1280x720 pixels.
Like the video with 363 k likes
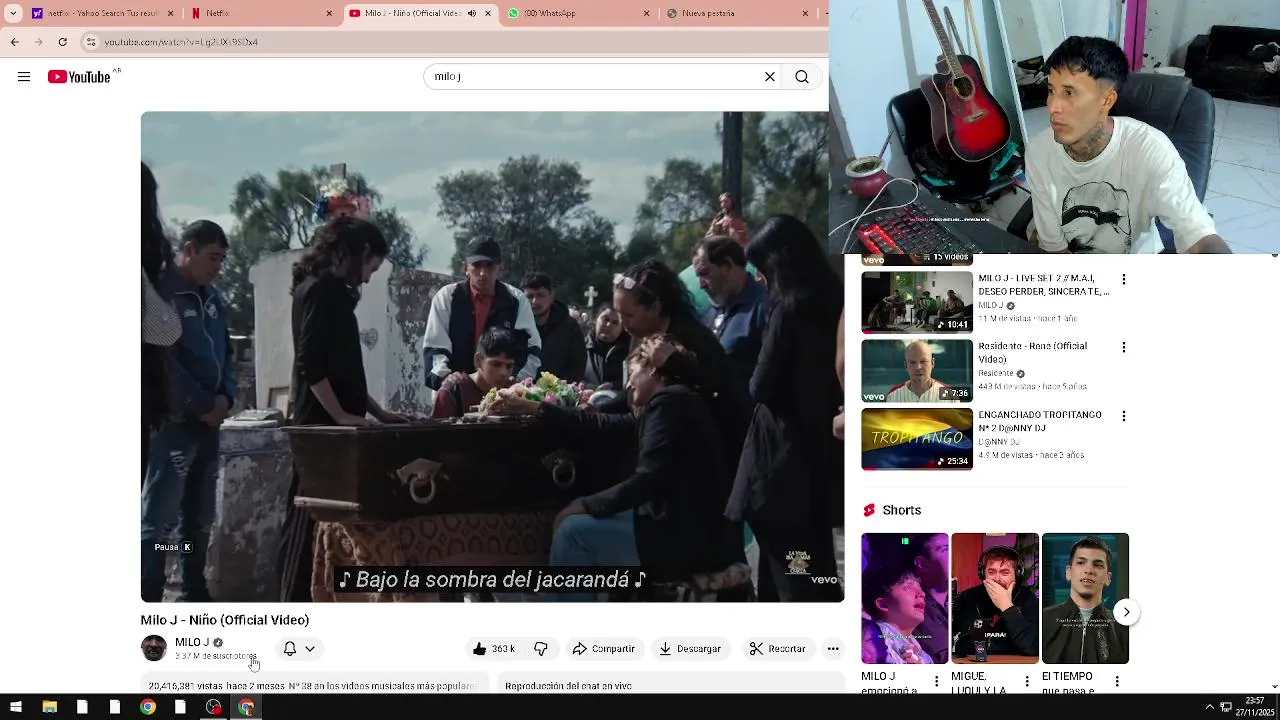pos(495,649)
